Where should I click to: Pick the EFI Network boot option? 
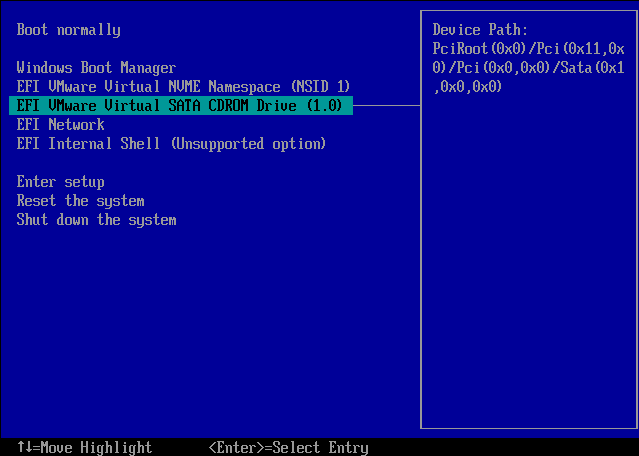tap(60, 125)
